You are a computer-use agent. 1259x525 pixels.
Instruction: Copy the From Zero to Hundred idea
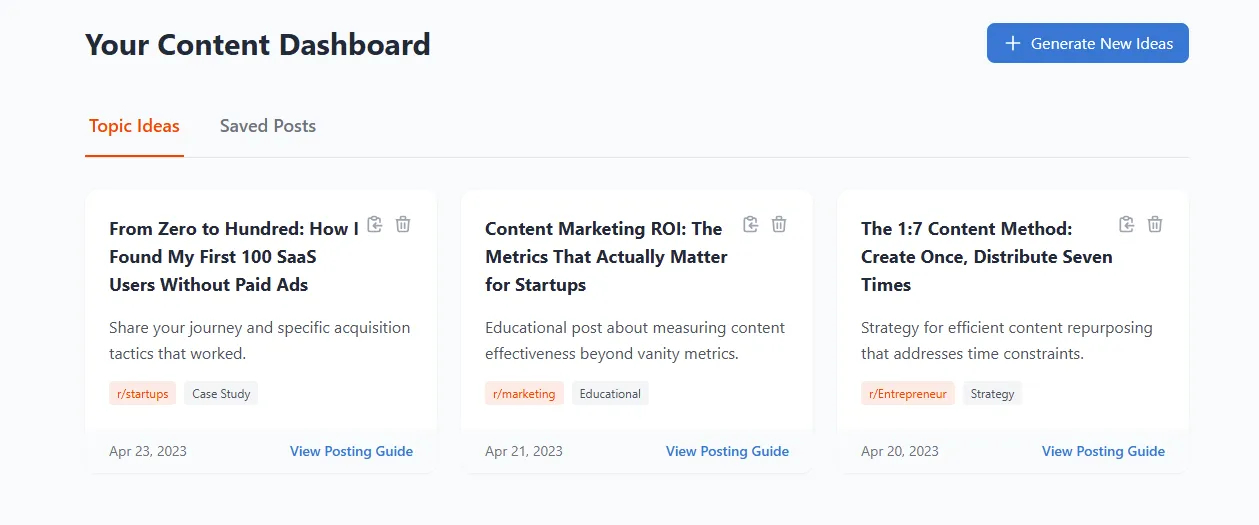(375, 224)
